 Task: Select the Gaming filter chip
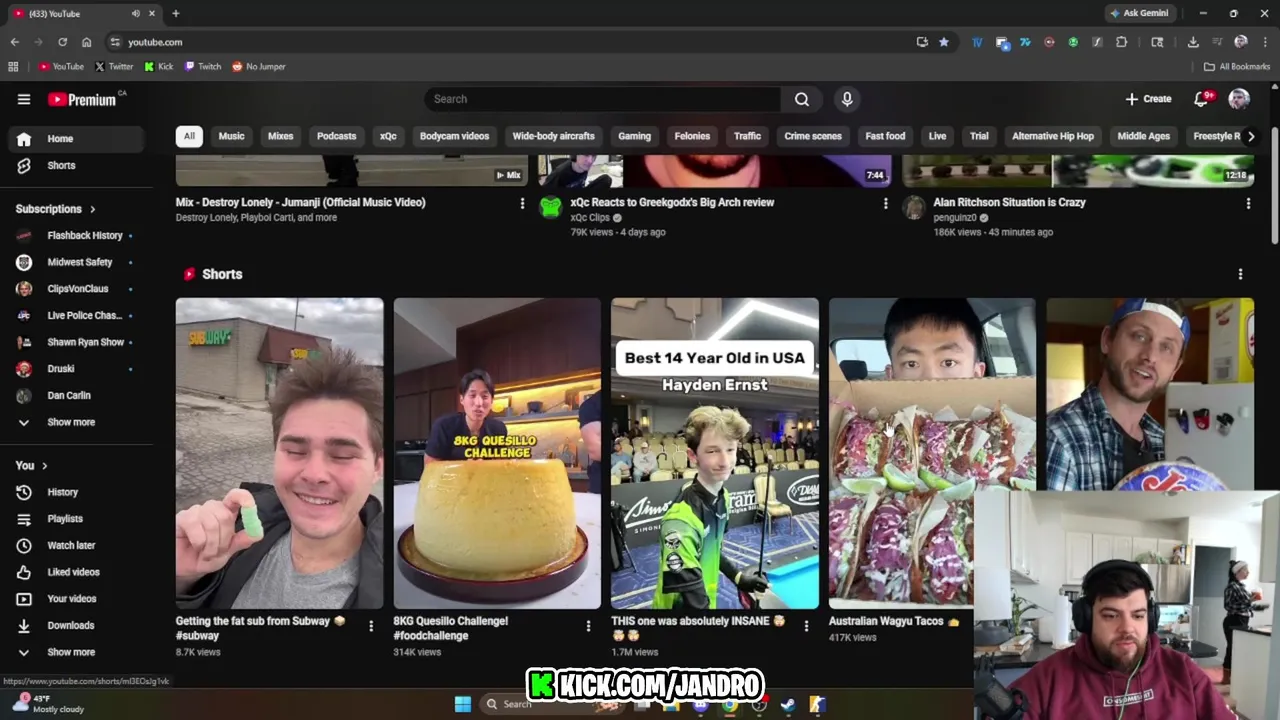tap(634, 136)
